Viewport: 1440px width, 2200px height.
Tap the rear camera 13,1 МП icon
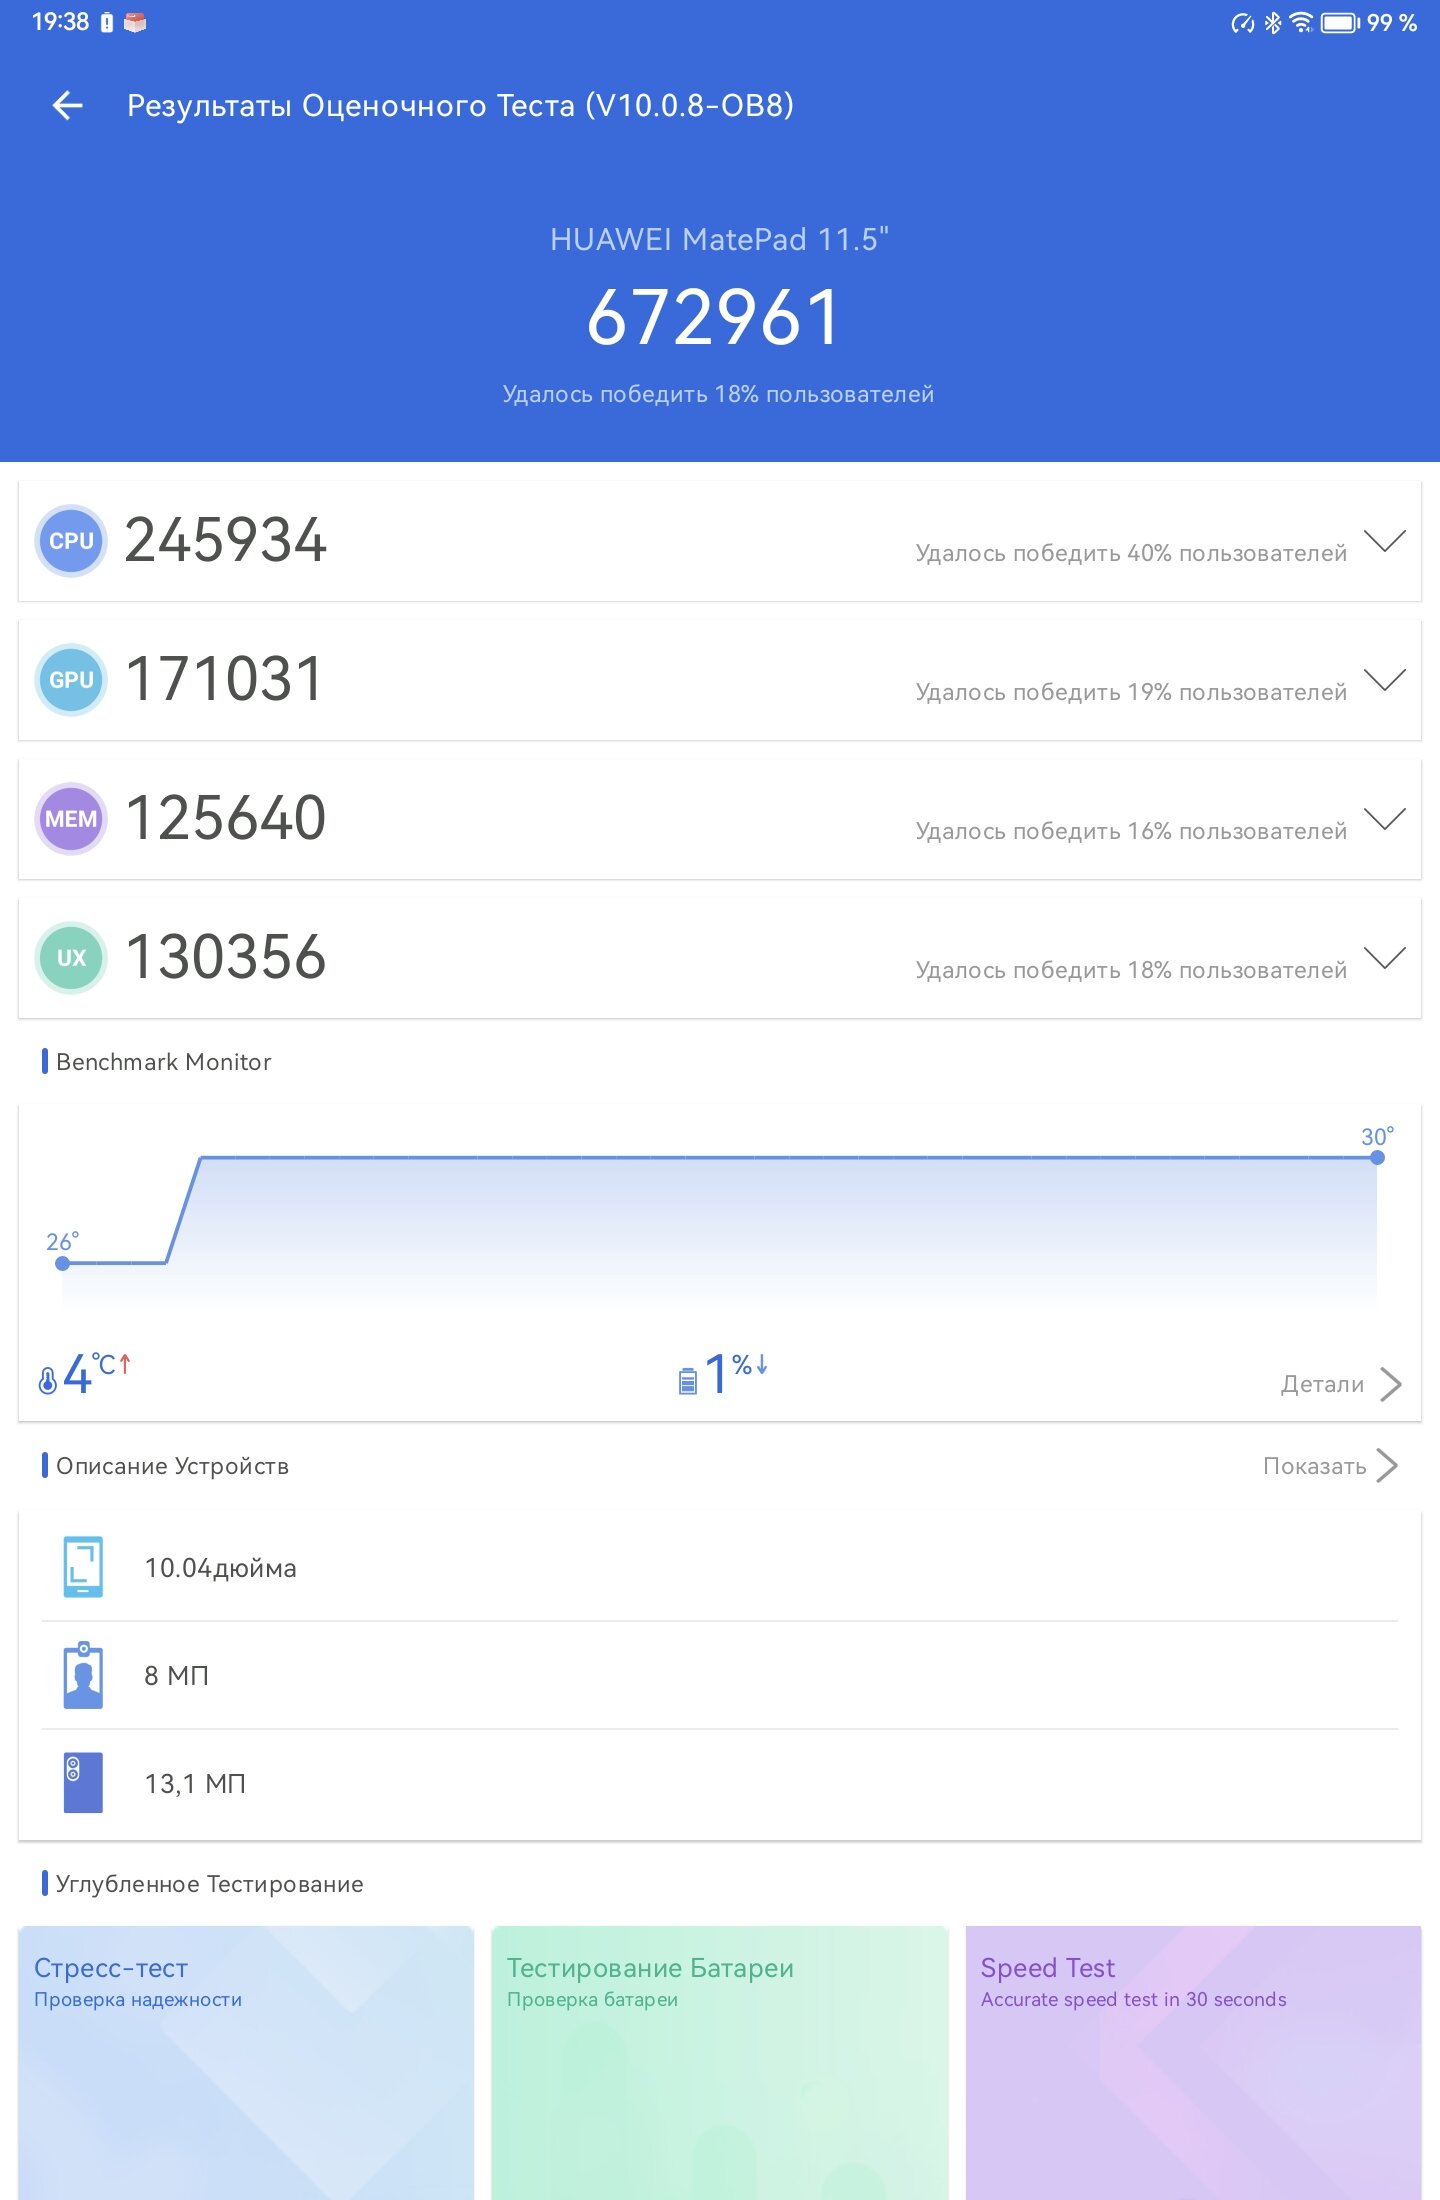83,1783
